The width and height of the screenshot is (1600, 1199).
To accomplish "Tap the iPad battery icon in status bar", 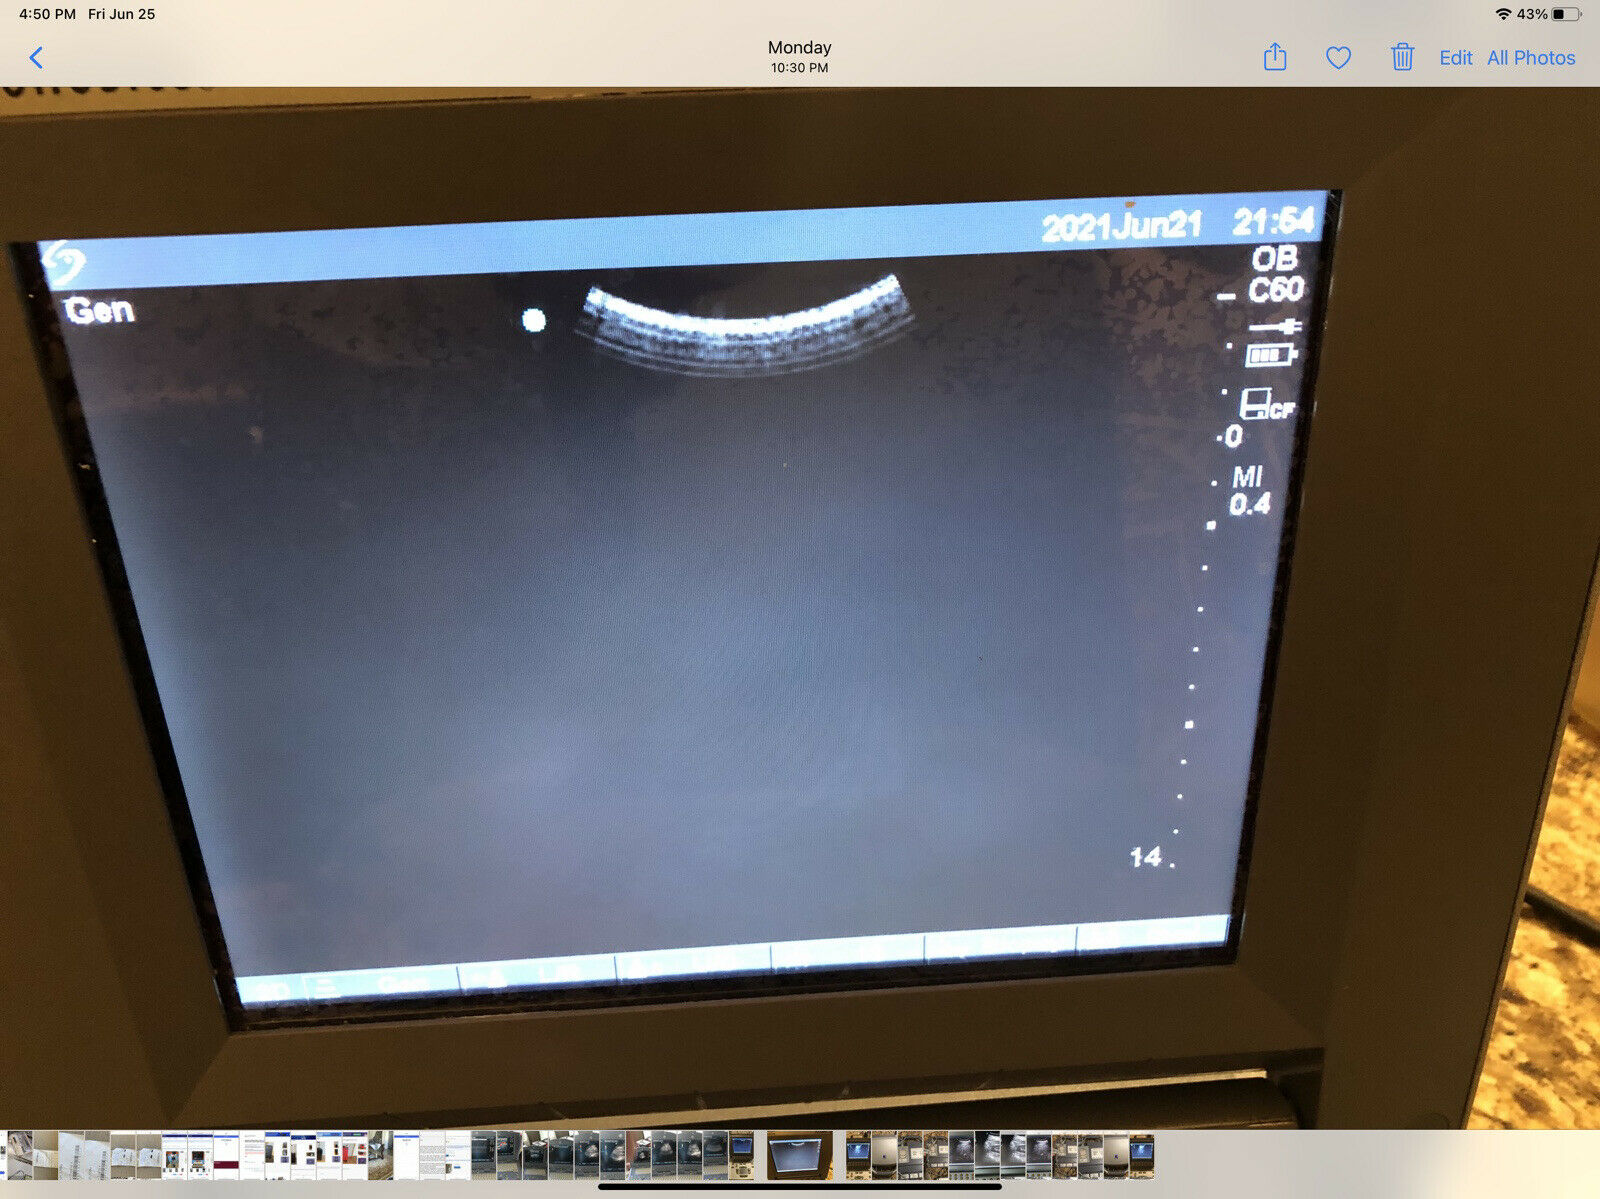I will point(1566,14).
